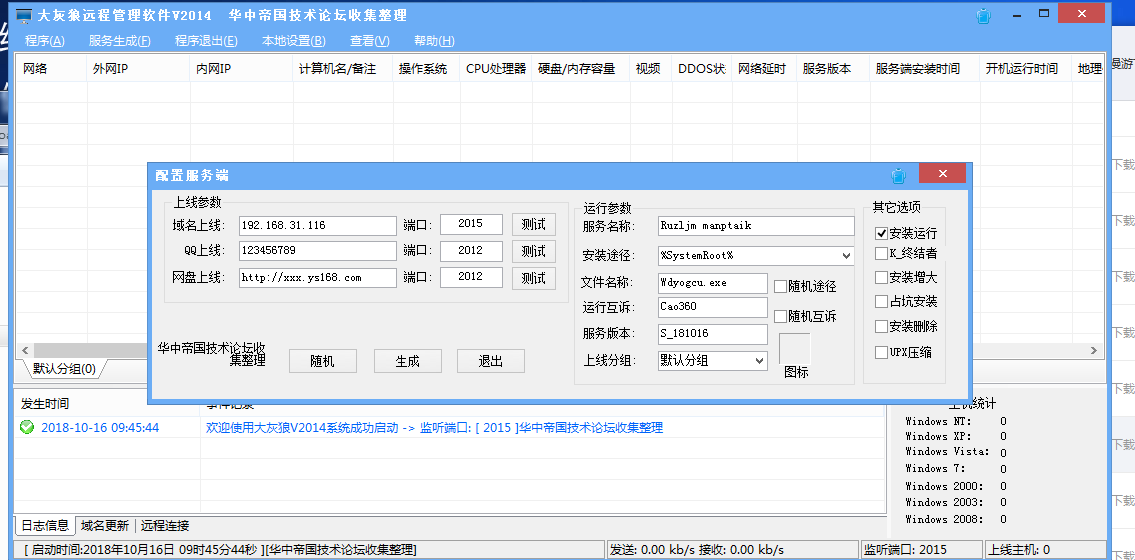Click the monitor app icon in title bar
The image size is (1135, 560).
(x=23, y=15)
